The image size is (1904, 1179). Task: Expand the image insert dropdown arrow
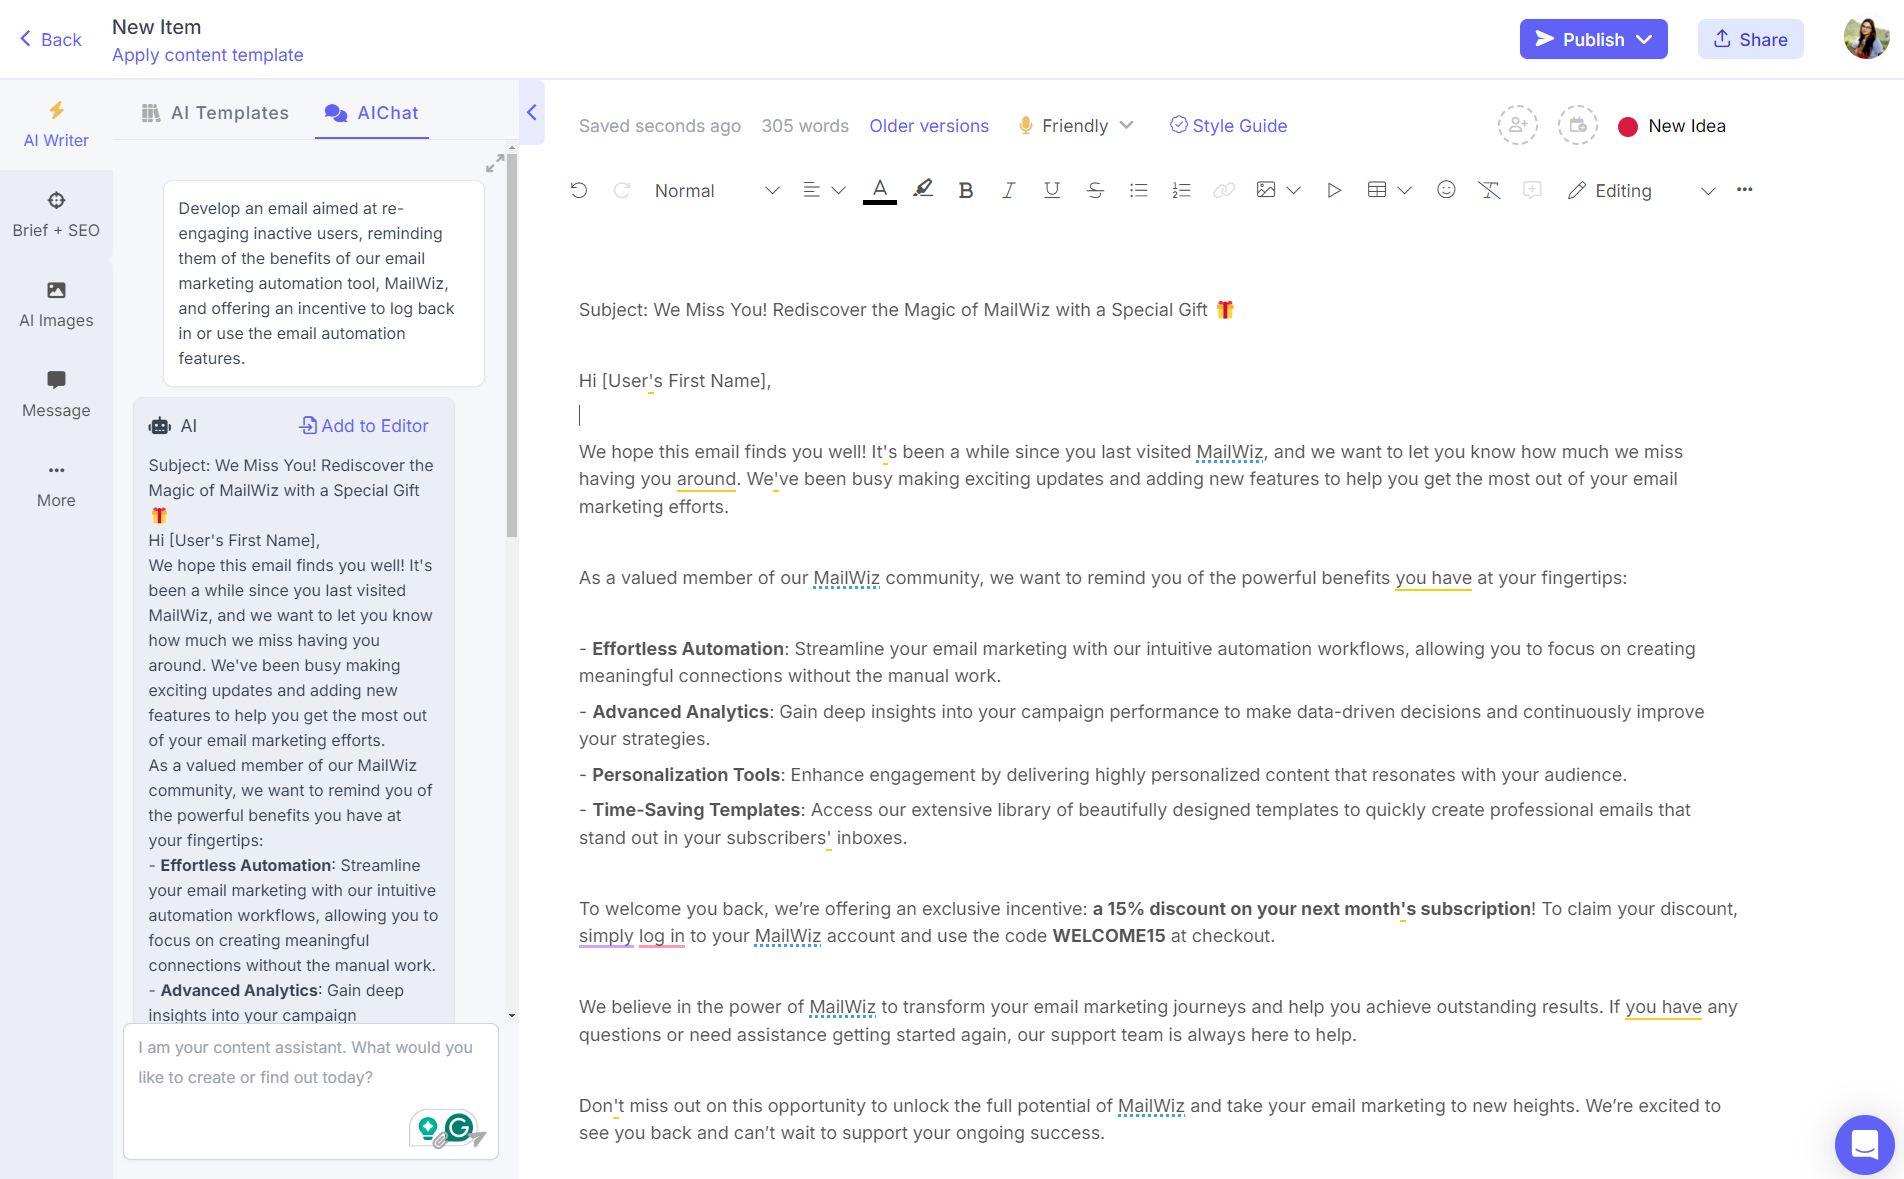[1293, 190]
